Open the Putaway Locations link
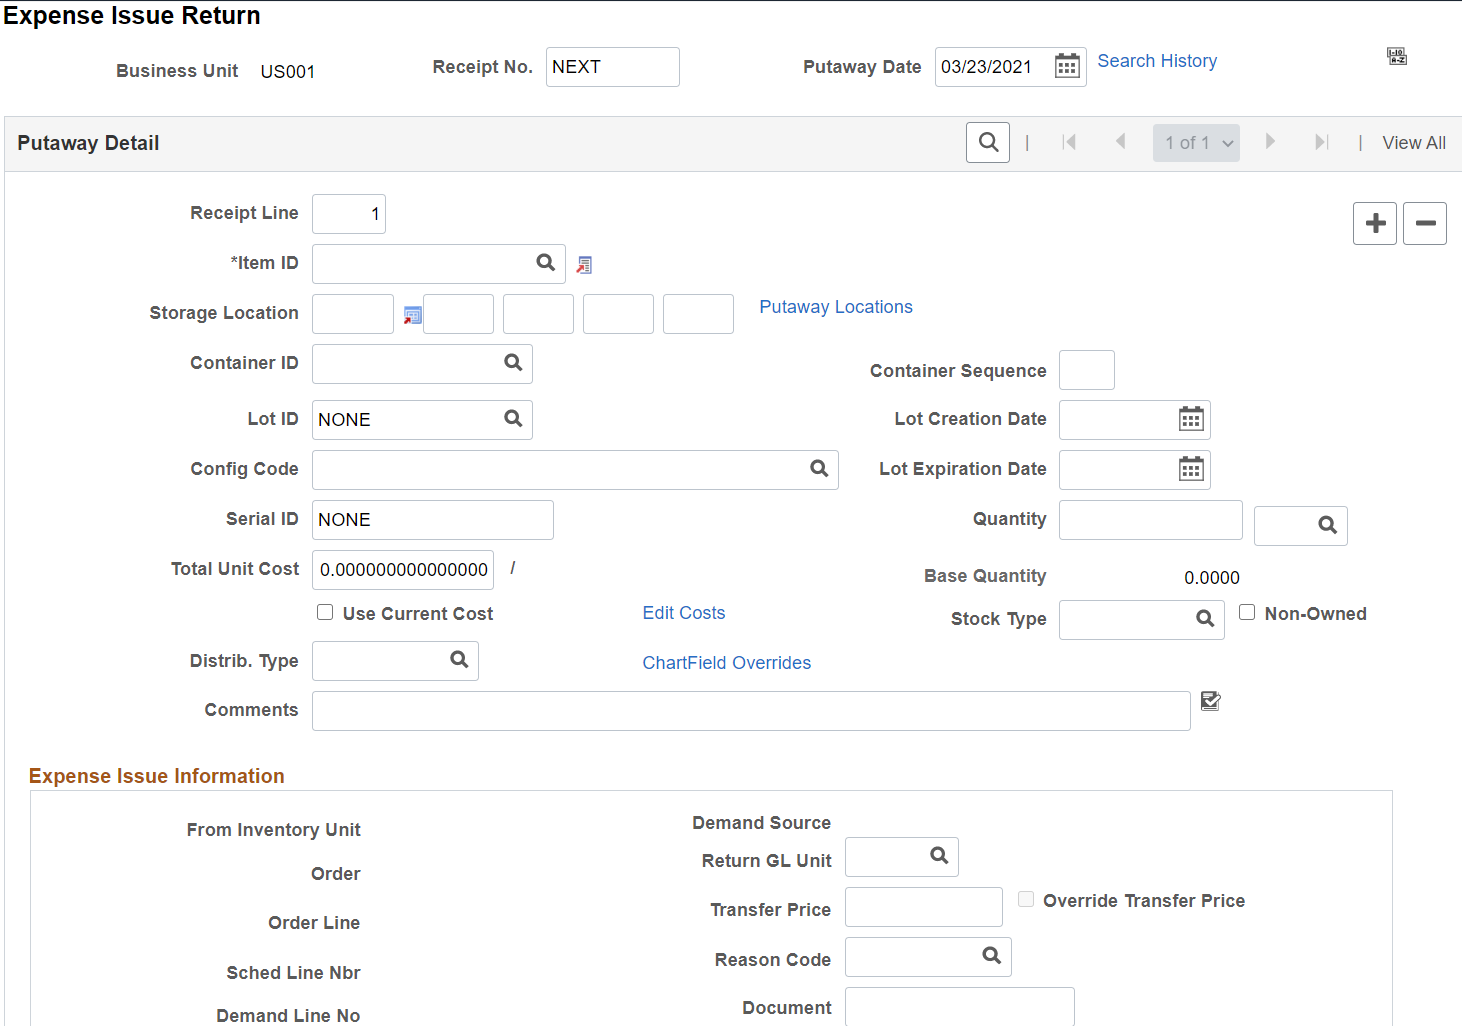The height and width of the screenshot is (1026, 1462). (835, 307)
